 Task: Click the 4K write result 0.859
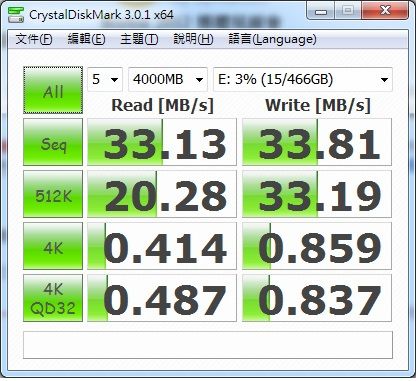point(317,246)
